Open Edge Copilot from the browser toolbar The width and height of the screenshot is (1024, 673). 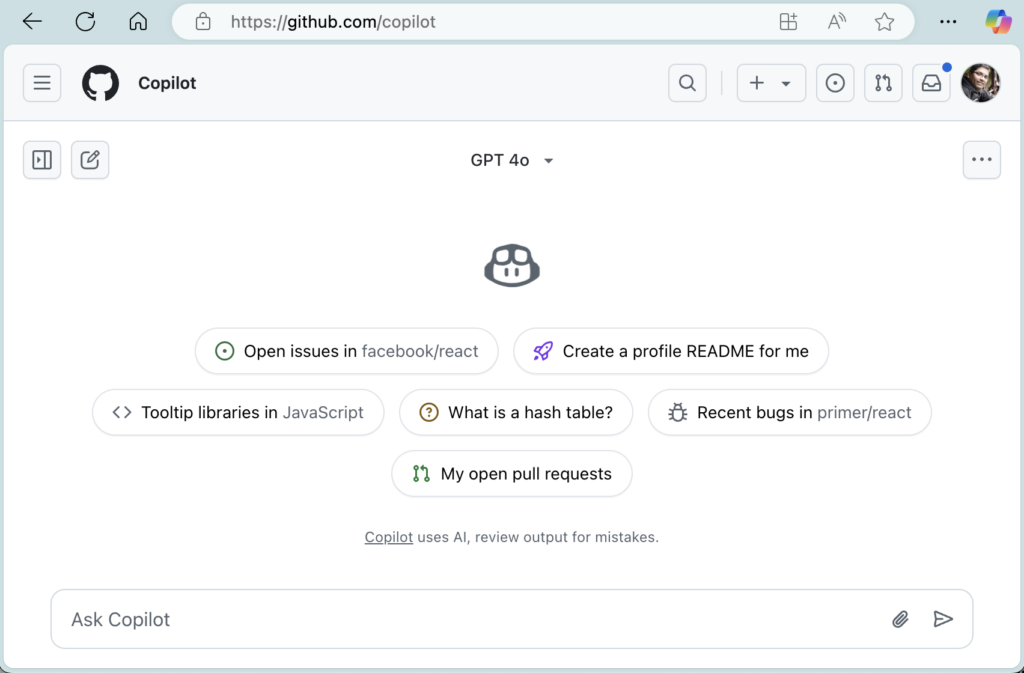pos(999,21)
